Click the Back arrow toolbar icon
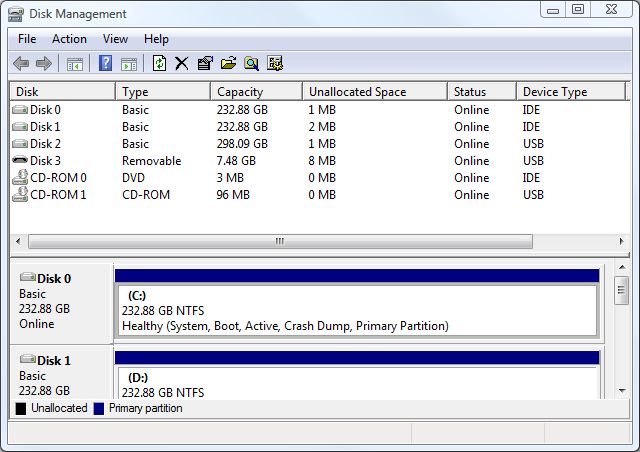 [x=21, y=64]
